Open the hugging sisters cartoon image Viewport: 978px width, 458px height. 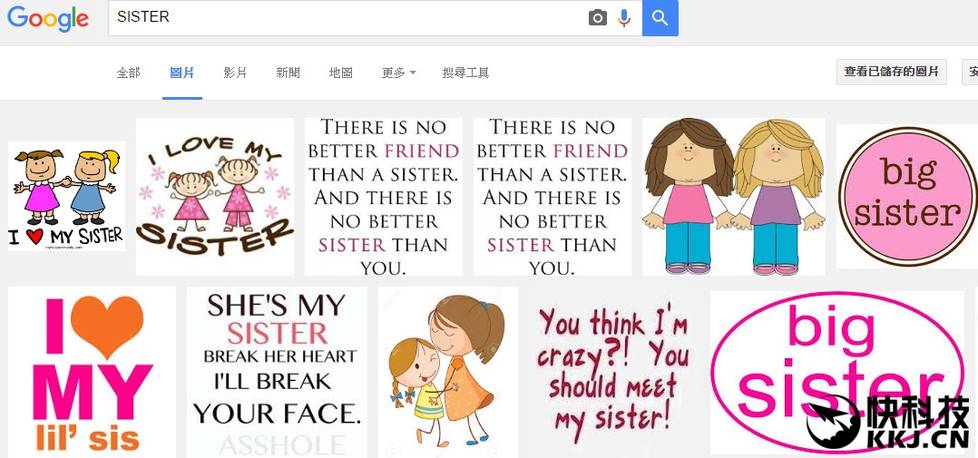click(448, 373)
